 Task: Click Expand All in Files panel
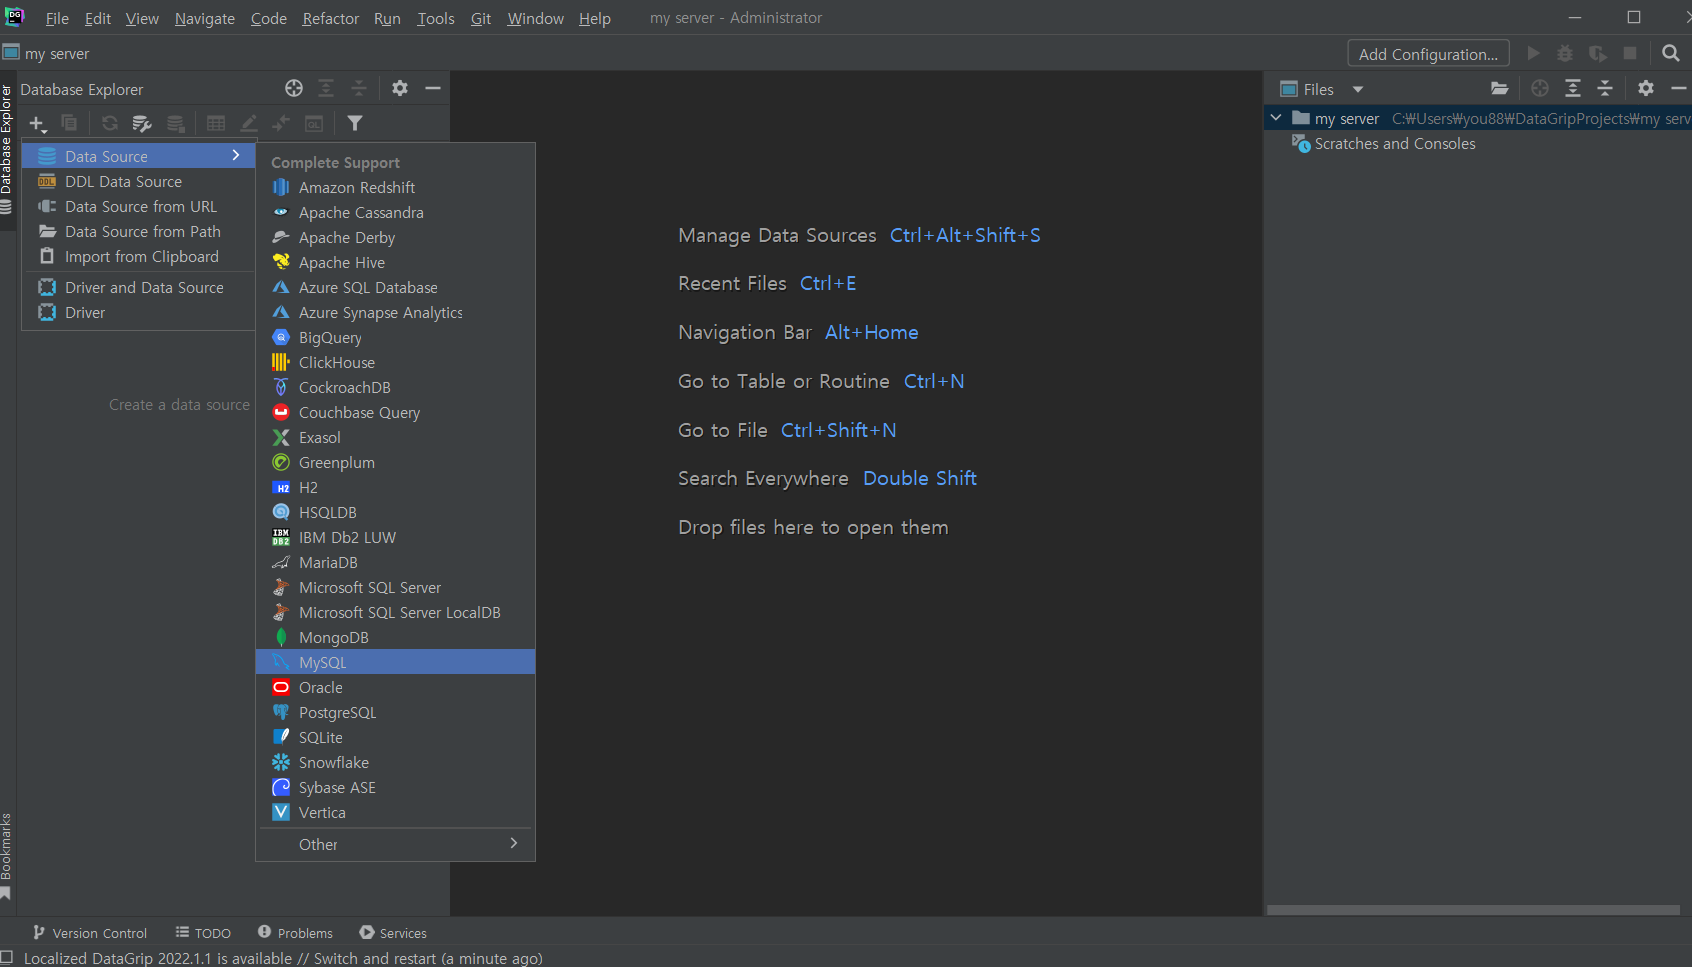tap(1573, 88)
